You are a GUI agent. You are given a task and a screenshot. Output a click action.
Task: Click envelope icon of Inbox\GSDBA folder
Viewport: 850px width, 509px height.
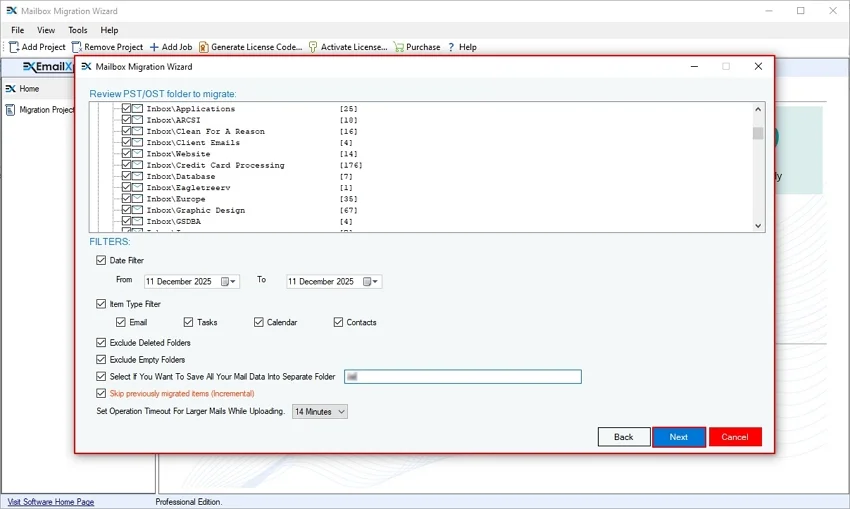(x=138, y=221)
